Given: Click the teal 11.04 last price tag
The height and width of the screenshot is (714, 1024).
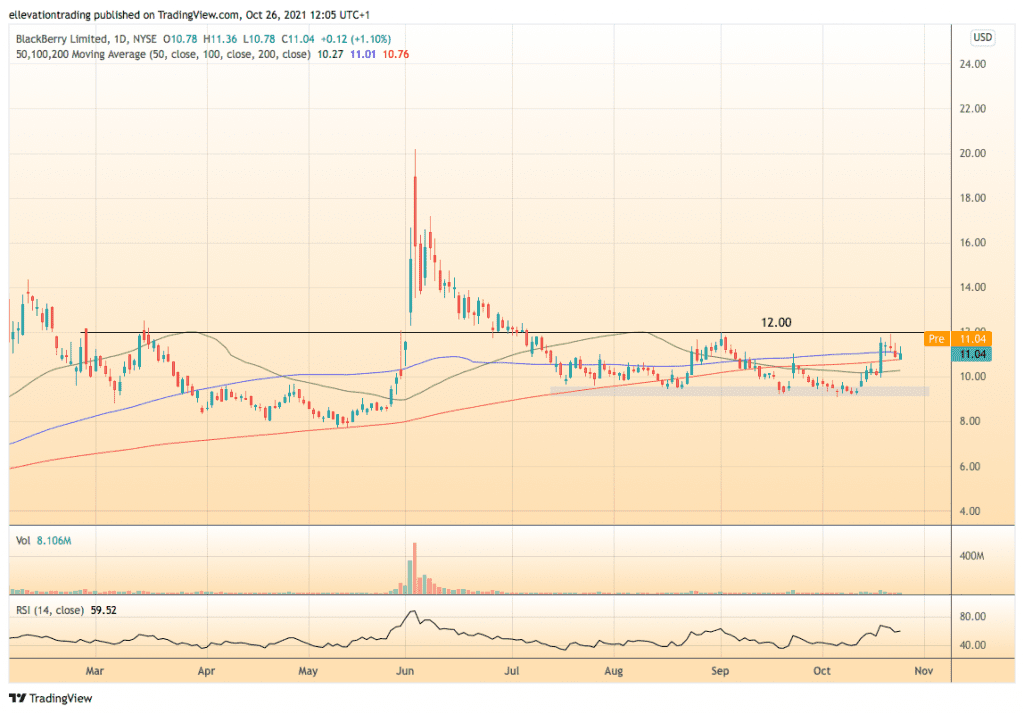Looking at the screenshot, I should coord(972,354).
